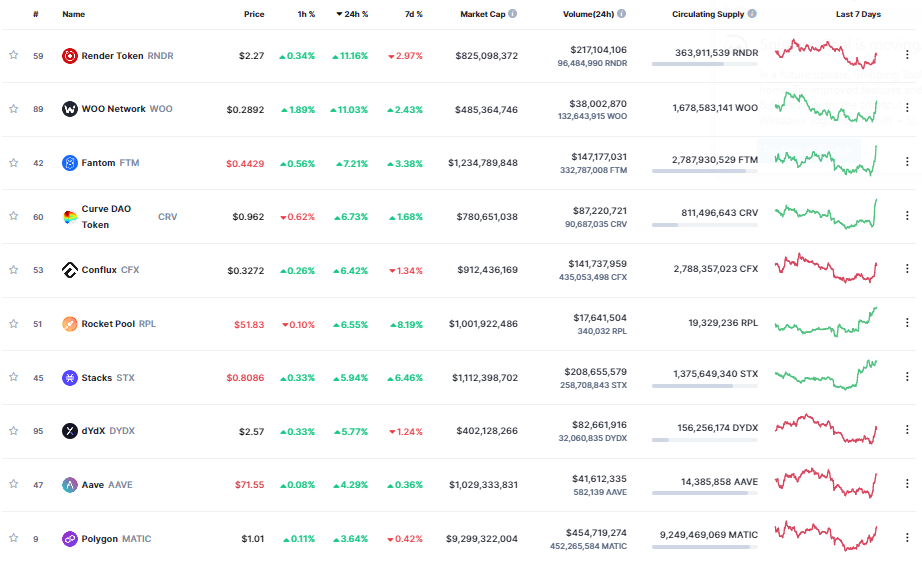The width and height of the screenshot is (922, 561).
Task: Open Fantom row three-dot menu
Action: tap(907, 162)
